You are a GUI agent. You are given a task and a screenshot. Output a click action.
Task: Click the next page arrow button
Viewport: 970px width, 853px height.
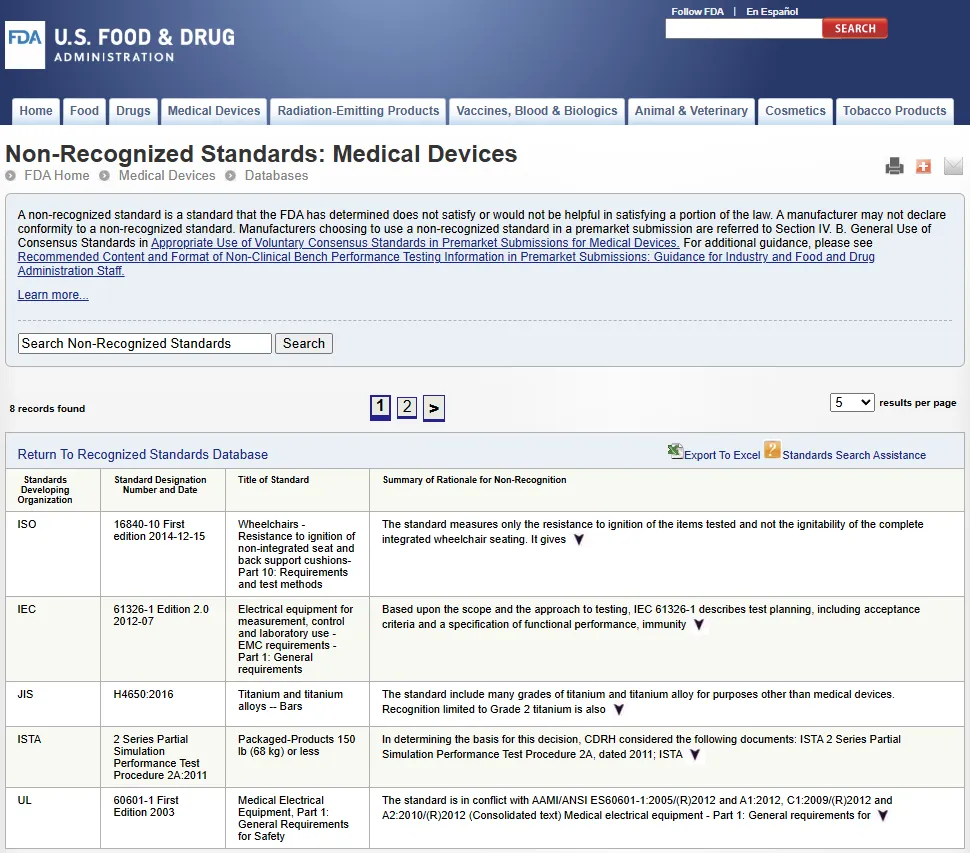(434, 408)
